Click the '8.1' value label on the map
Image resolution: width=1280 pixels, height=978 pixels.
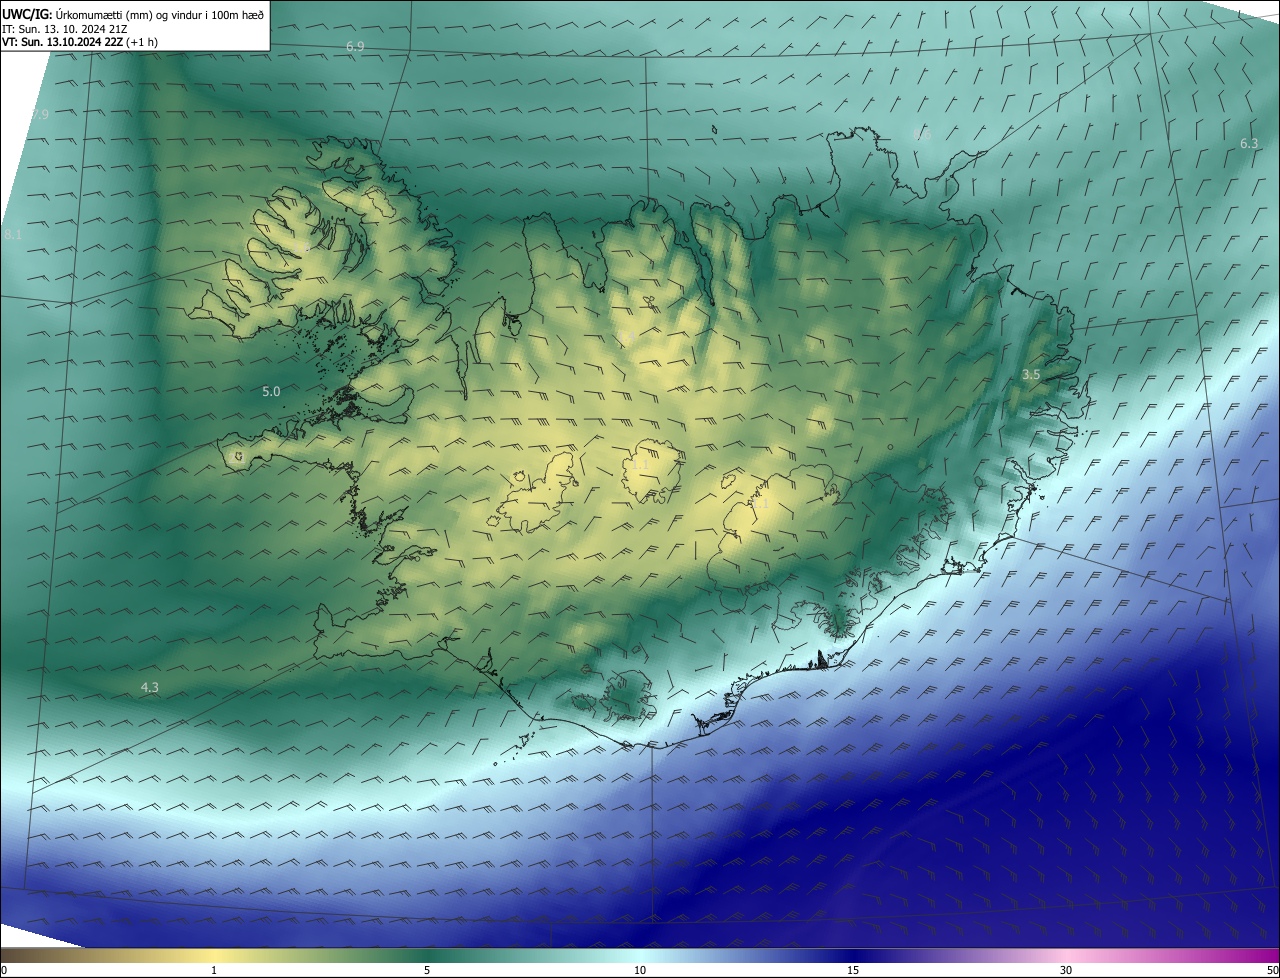click(x=13, y=234)
